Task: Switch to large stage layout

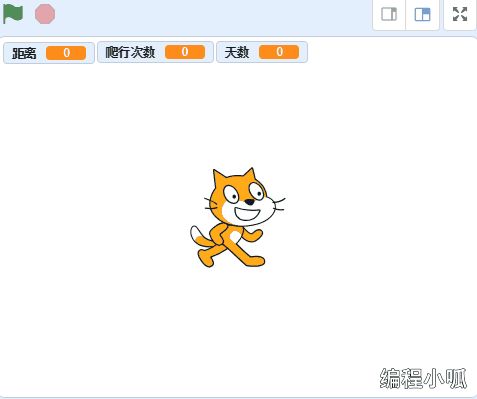Action: (x=422, y=14)
